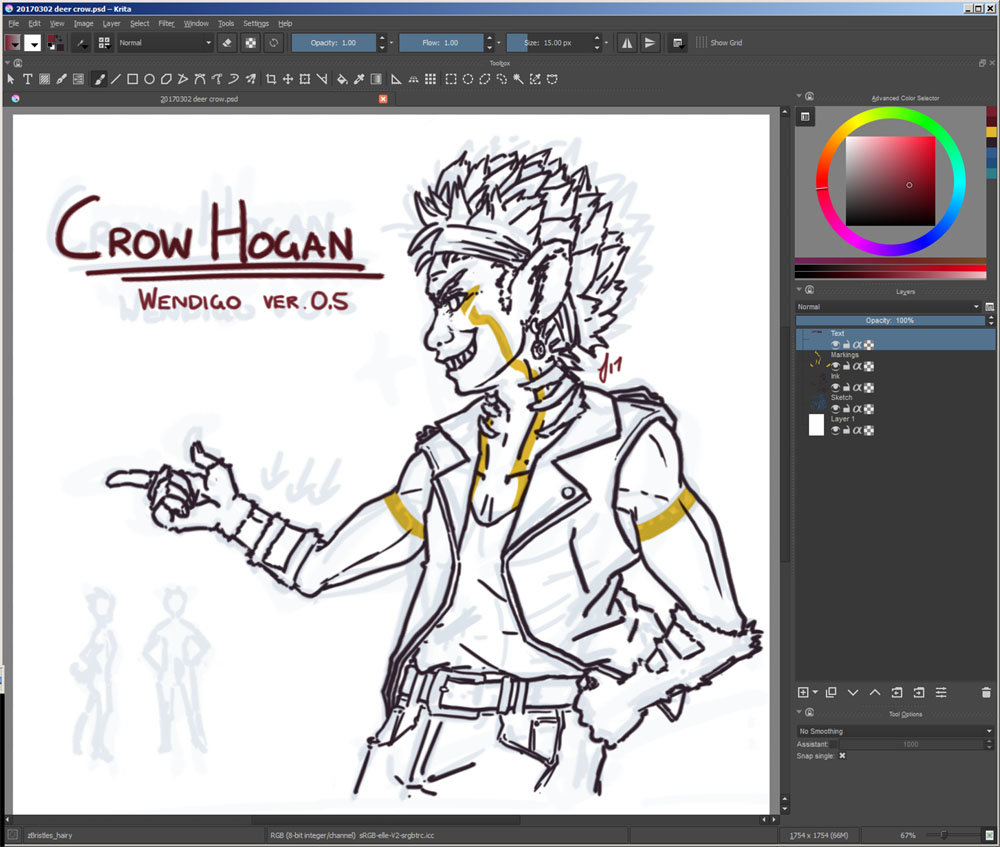Hide the Text layer
Image resolution: width=1000 pixels, height=847 pixels.
(x=835, y=344)
